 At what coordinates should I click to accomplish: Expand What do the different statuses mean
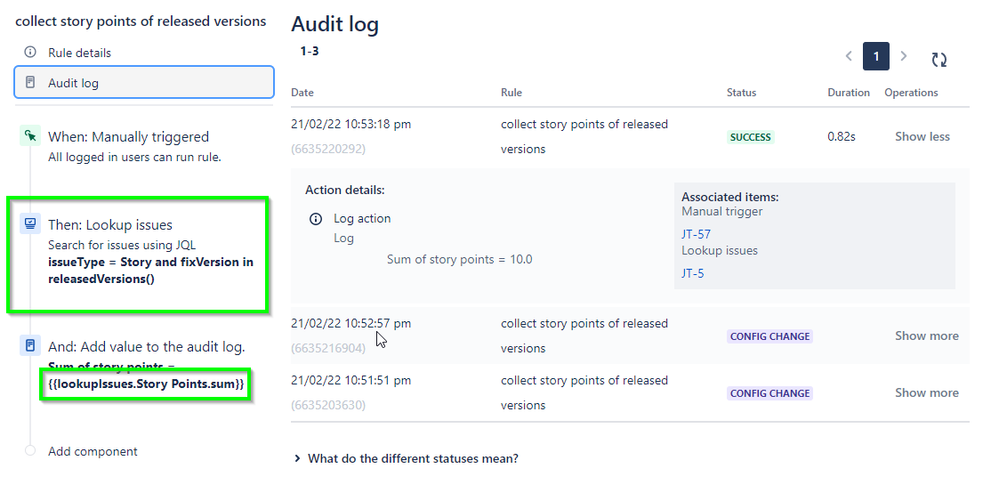[406, 458]
